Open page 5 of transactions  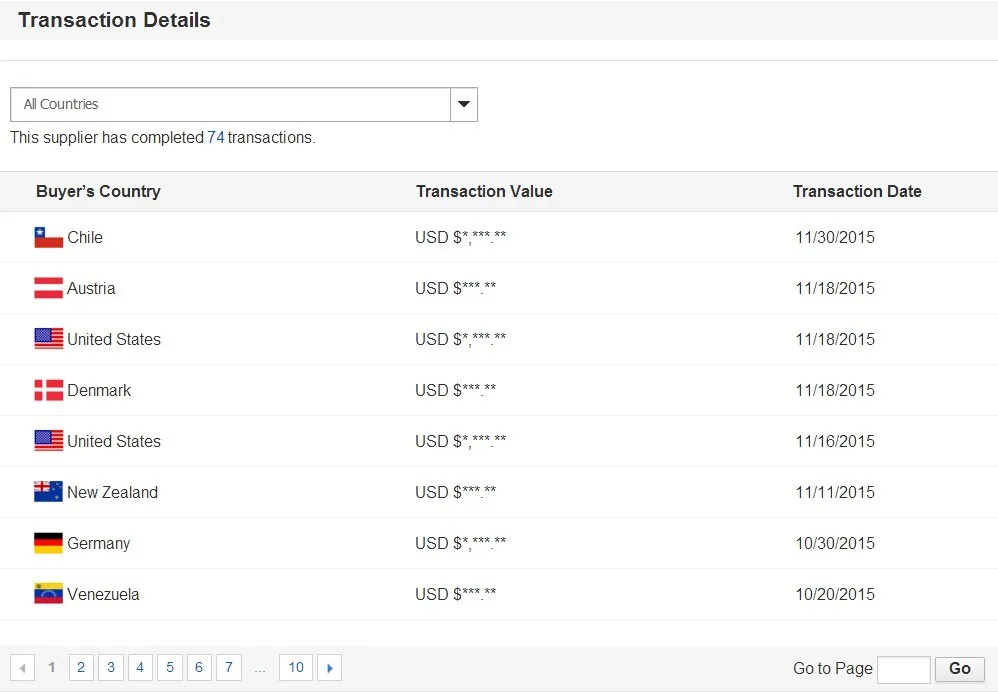170,668
